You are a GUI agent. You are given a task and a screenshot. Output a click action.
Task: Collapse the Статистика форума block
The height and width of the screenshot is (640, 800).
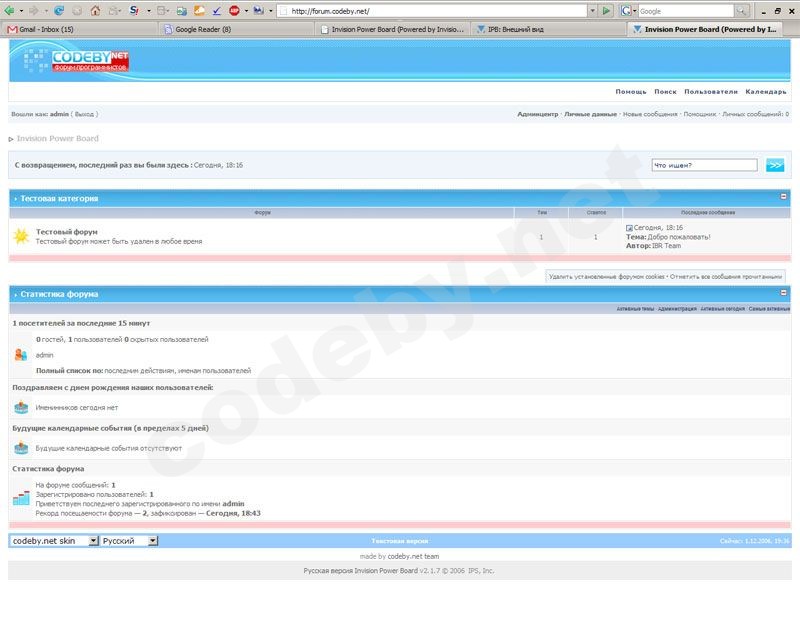[x=783, y=292]
